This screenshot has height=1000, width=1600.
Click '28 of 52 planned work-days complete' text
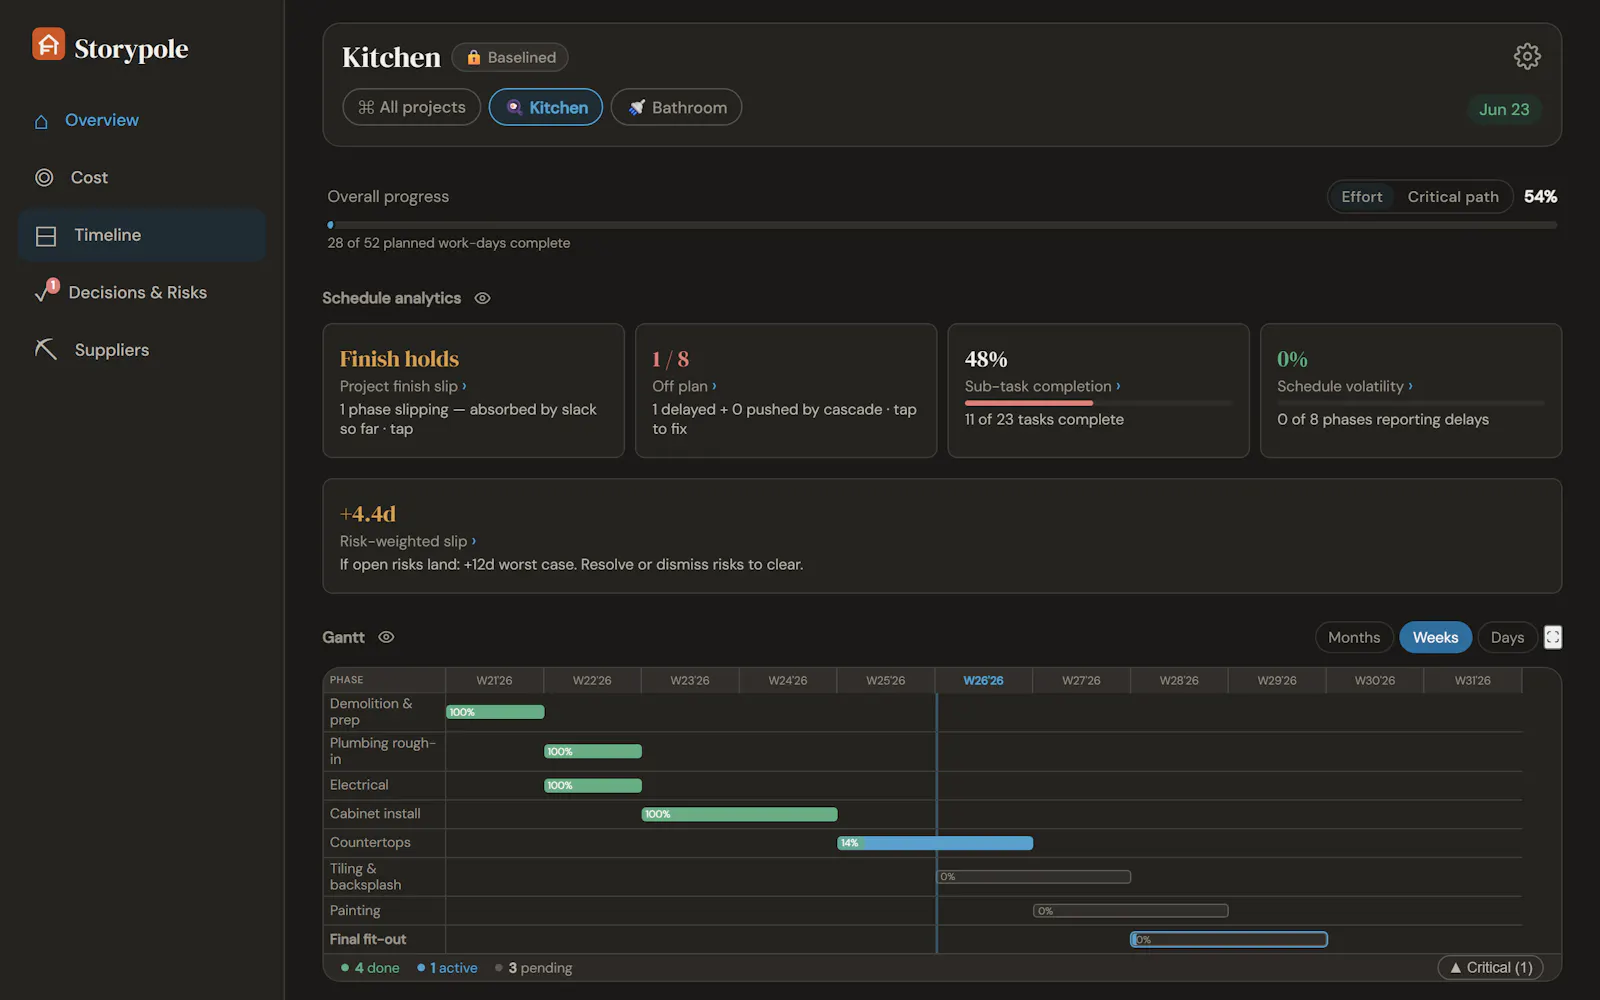449,243
